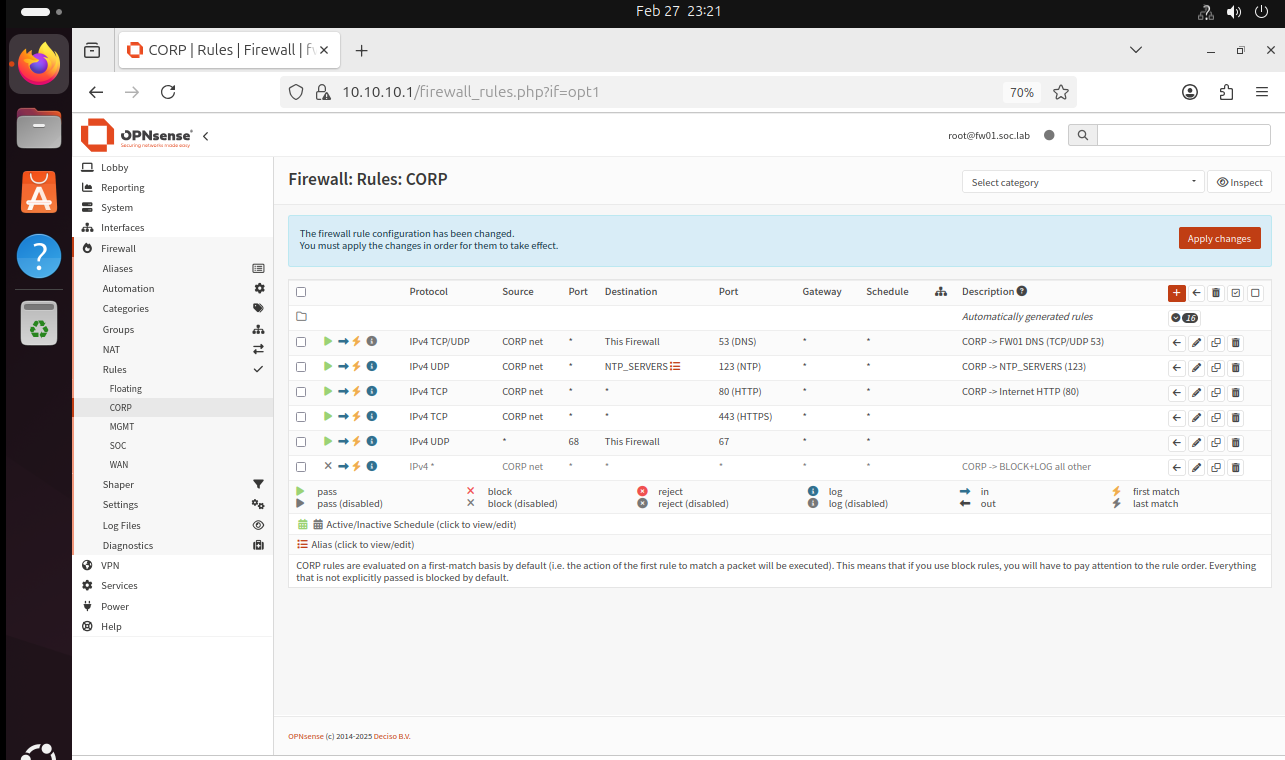Screen dimensions: 1285x760
Task: Edit the HTTPS rule using its pencil icon
Action: click(1196, 417)
